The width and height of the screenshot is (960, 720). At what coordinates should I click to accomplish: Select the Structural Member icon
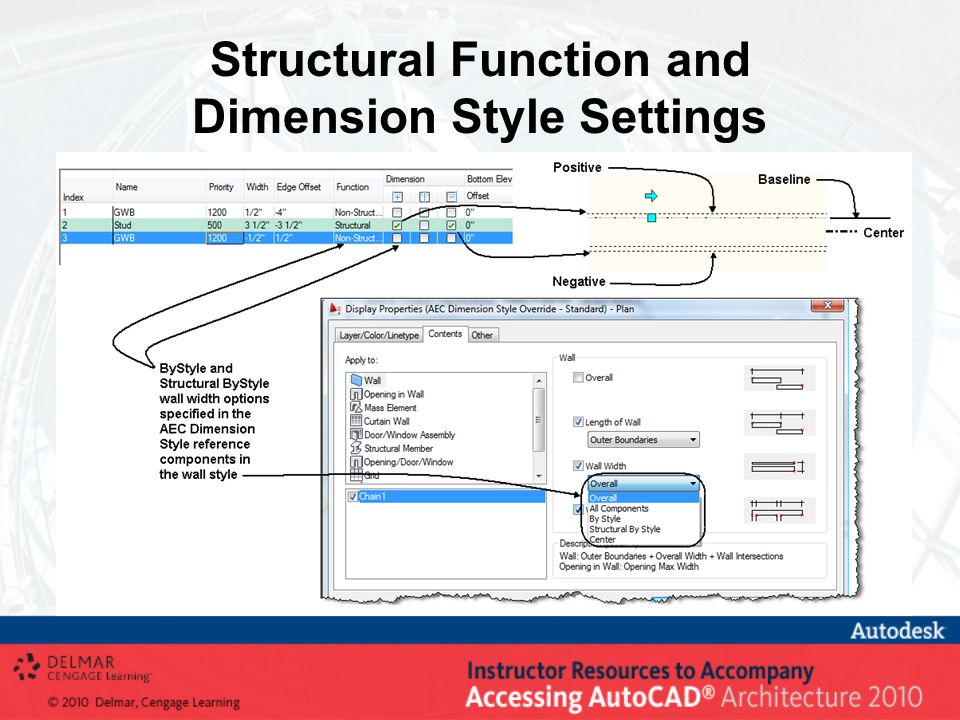[x=356, y=448]
